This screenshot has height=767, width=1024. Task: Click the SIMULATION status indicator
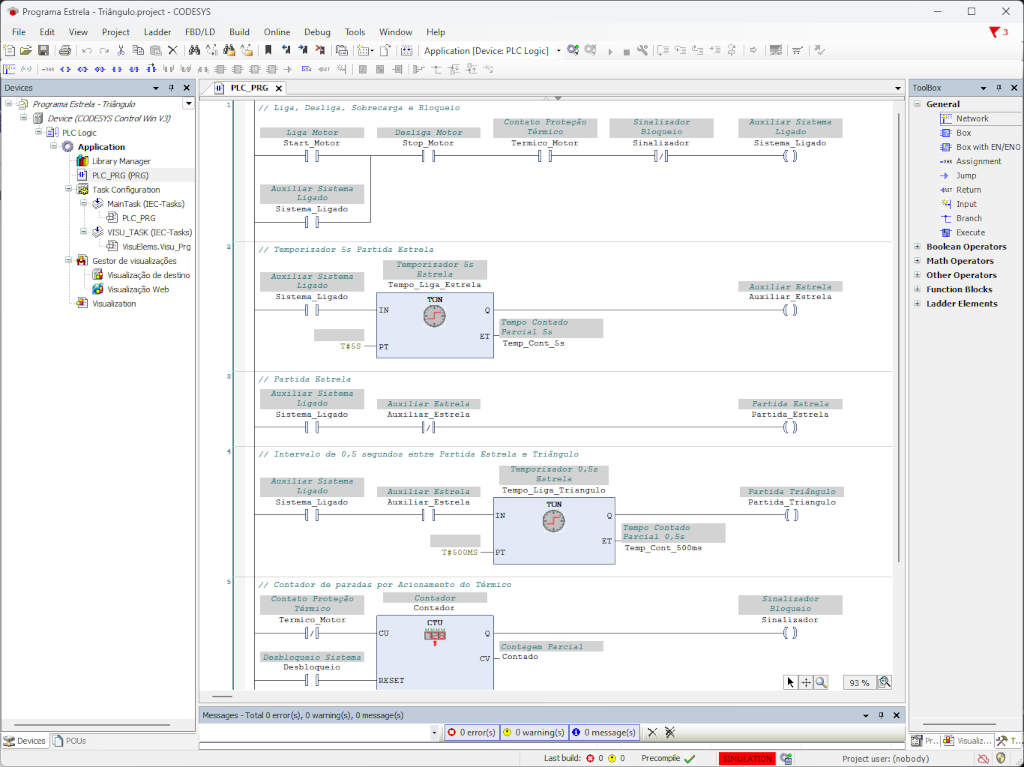tap(747, 759)
